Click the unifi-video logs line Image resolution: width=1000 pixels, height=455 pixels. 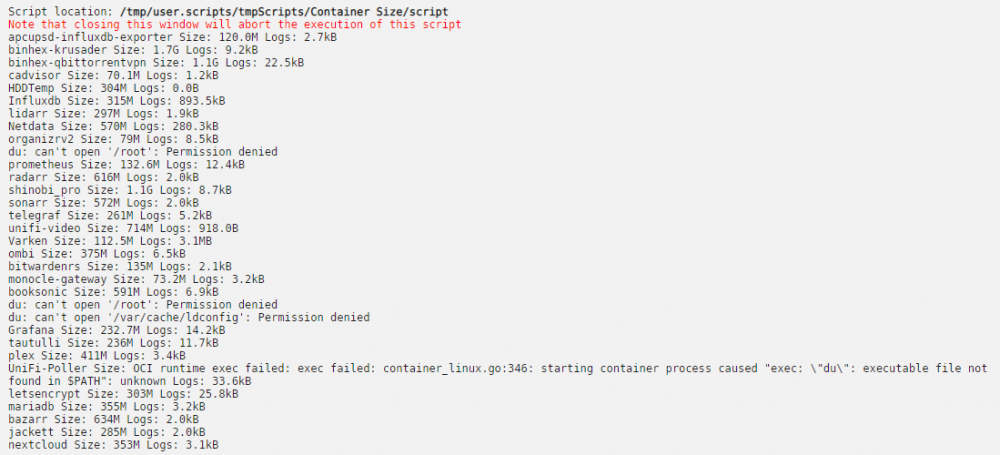coord(123,228)
